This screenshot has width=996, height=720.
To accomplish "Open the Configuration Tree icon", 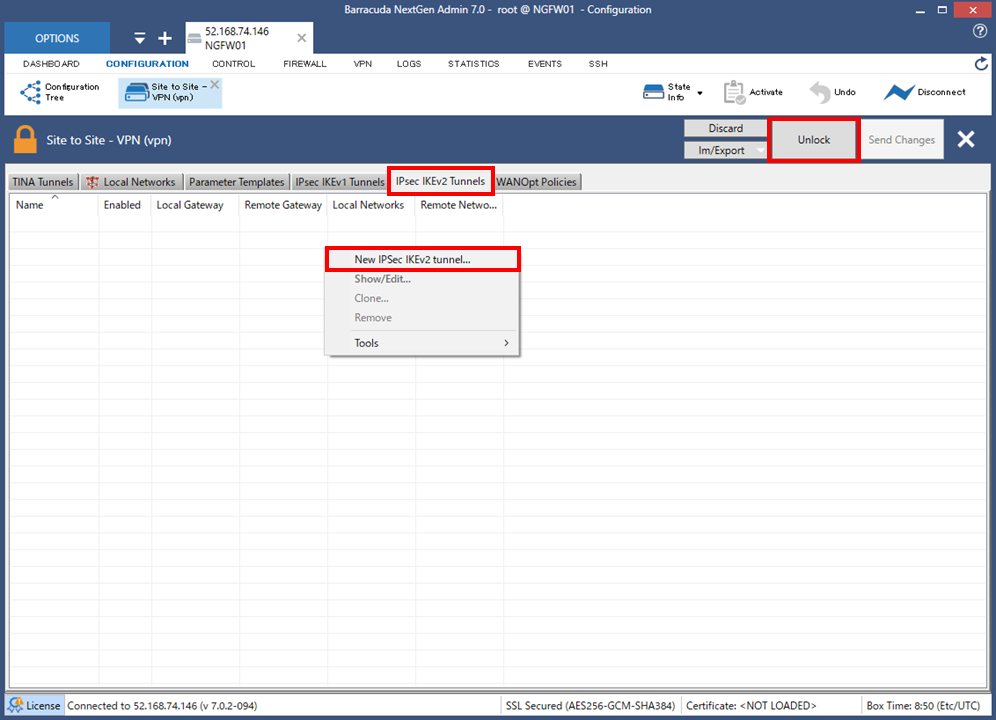I will pyautogui.click(x=30, y=92).
